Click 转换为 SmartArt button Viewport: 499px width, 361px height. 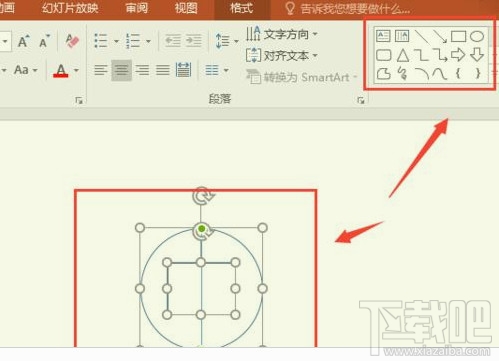[x=302, y=77]
